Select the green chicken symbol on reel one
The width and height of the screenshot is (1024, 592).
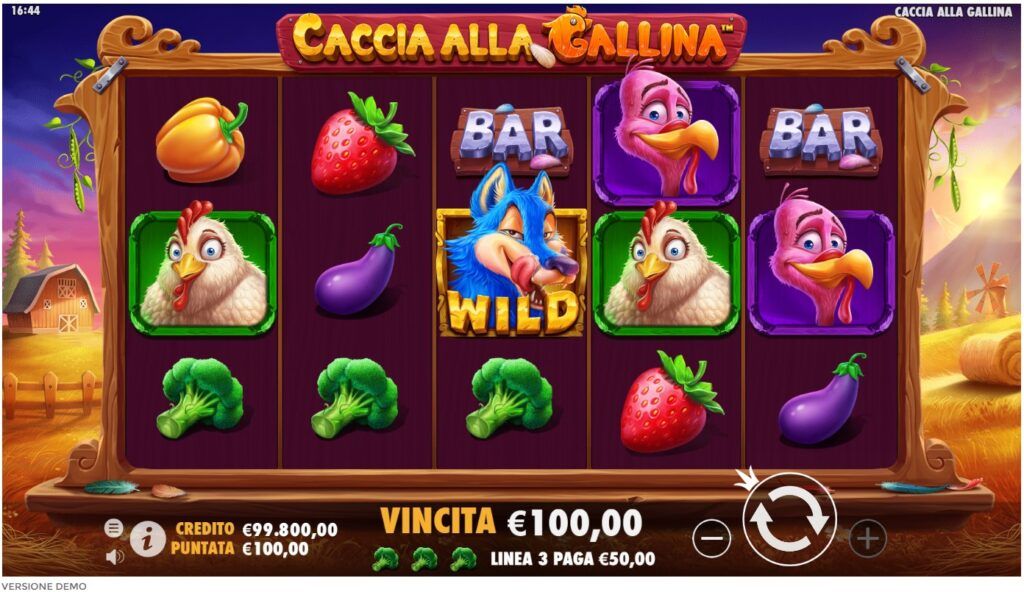pyautogui.click(x=202, y=269)
